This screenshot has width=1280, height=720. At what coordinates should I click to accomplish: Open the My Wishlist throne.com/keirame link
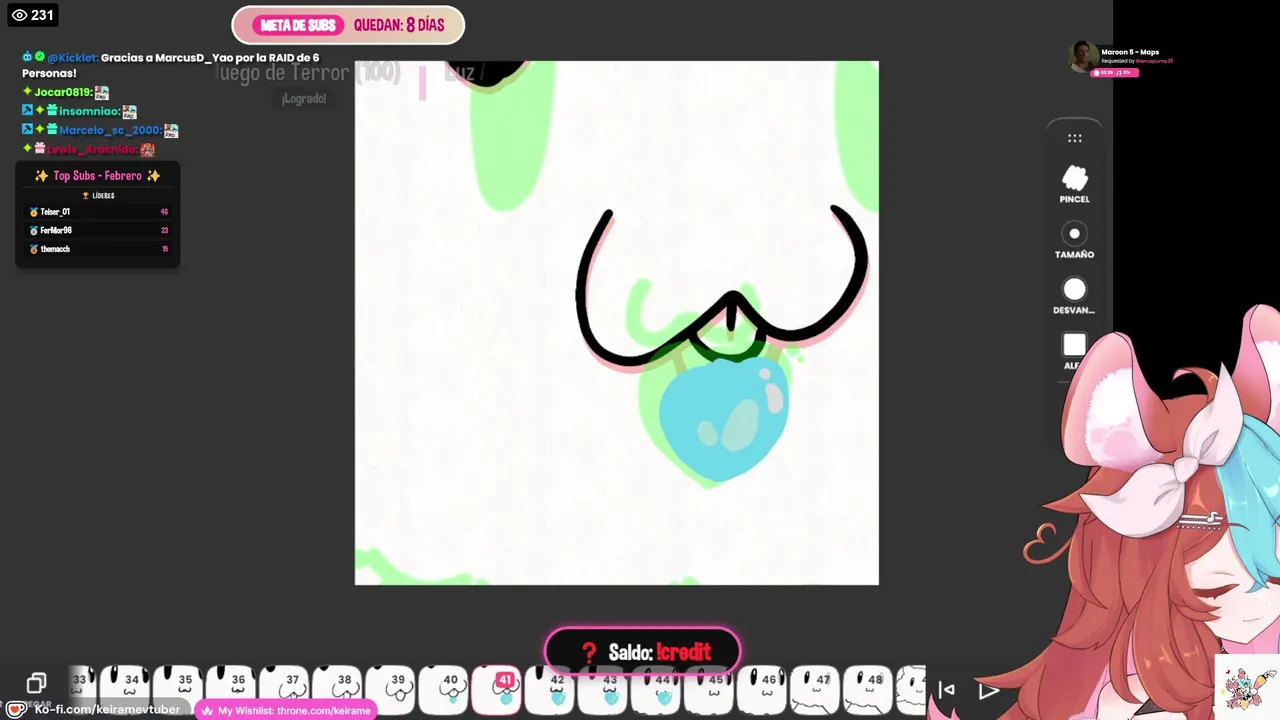coord(286,710)
